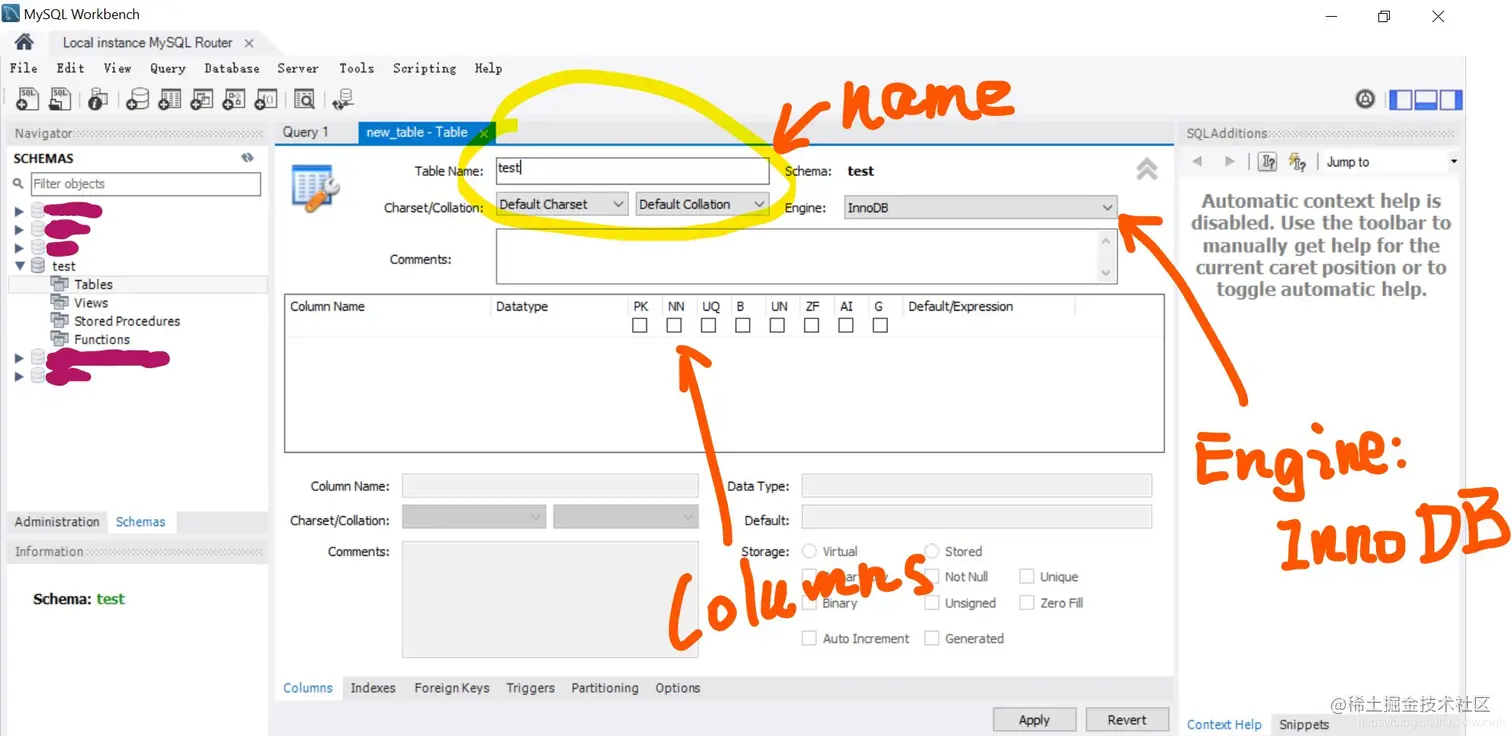Viewport: 1512px width, 736px height.
Task: Switch to the Indexes tab
Action: coord(373,688)
